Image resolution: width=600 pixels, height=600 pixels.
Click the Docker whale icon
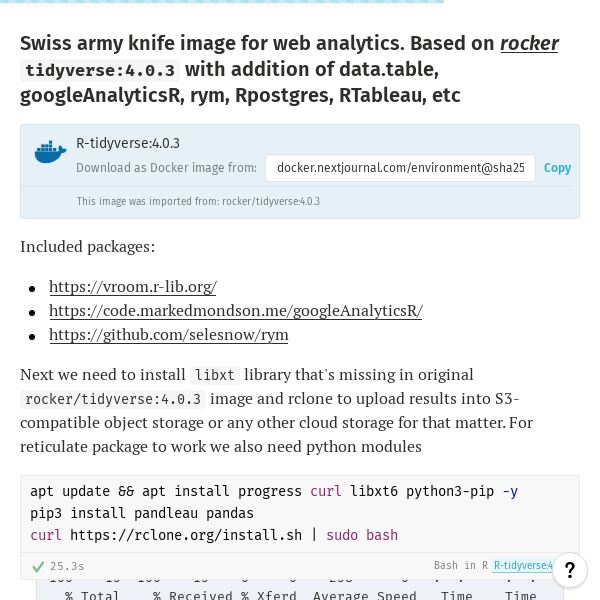pyautogui.click(x=51, y=152)
